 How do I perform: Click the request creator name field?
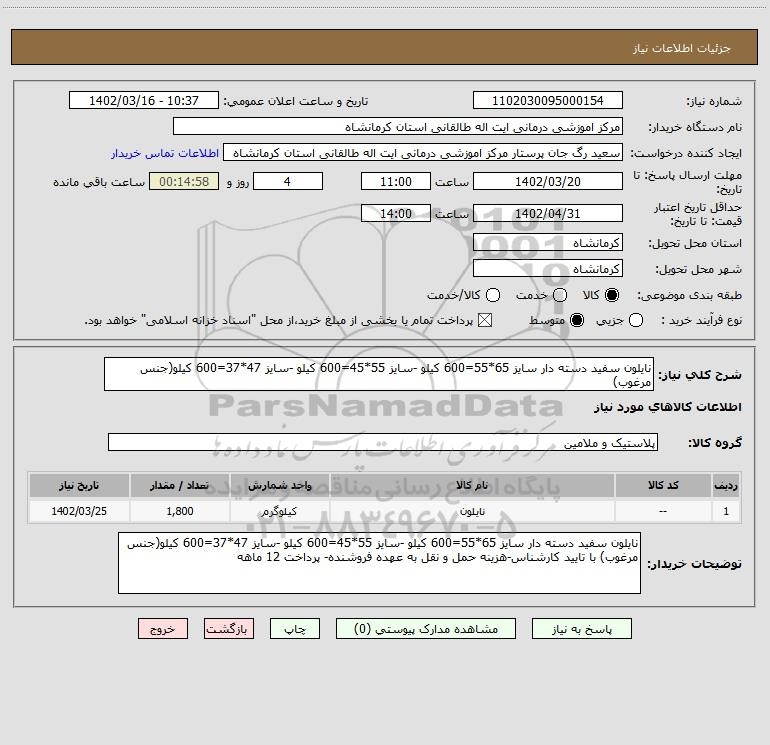(x=423, y=153)
